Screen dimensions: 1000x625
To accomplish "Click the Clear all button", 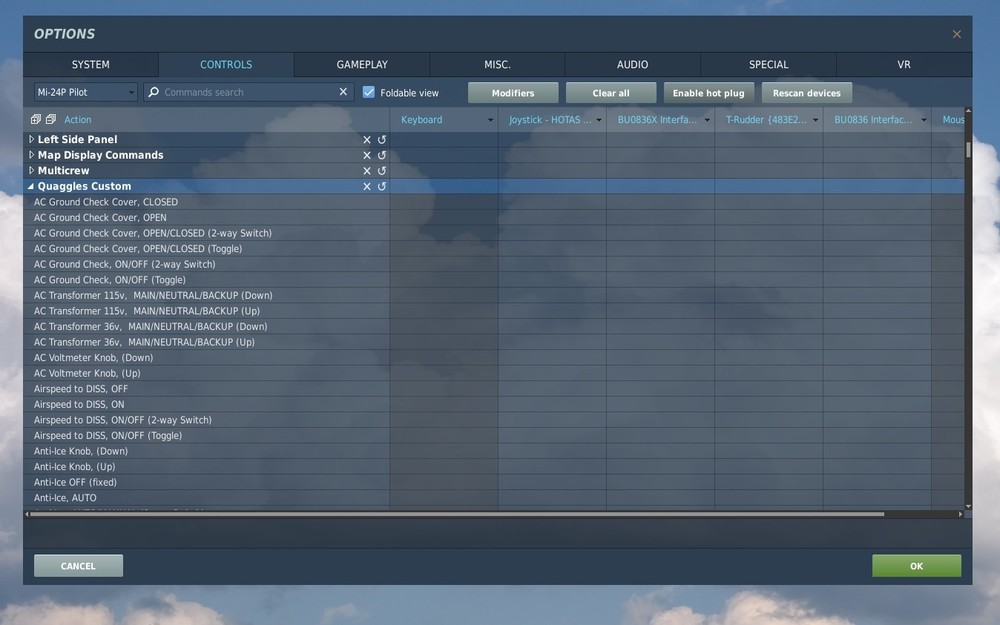I will 611,92.
